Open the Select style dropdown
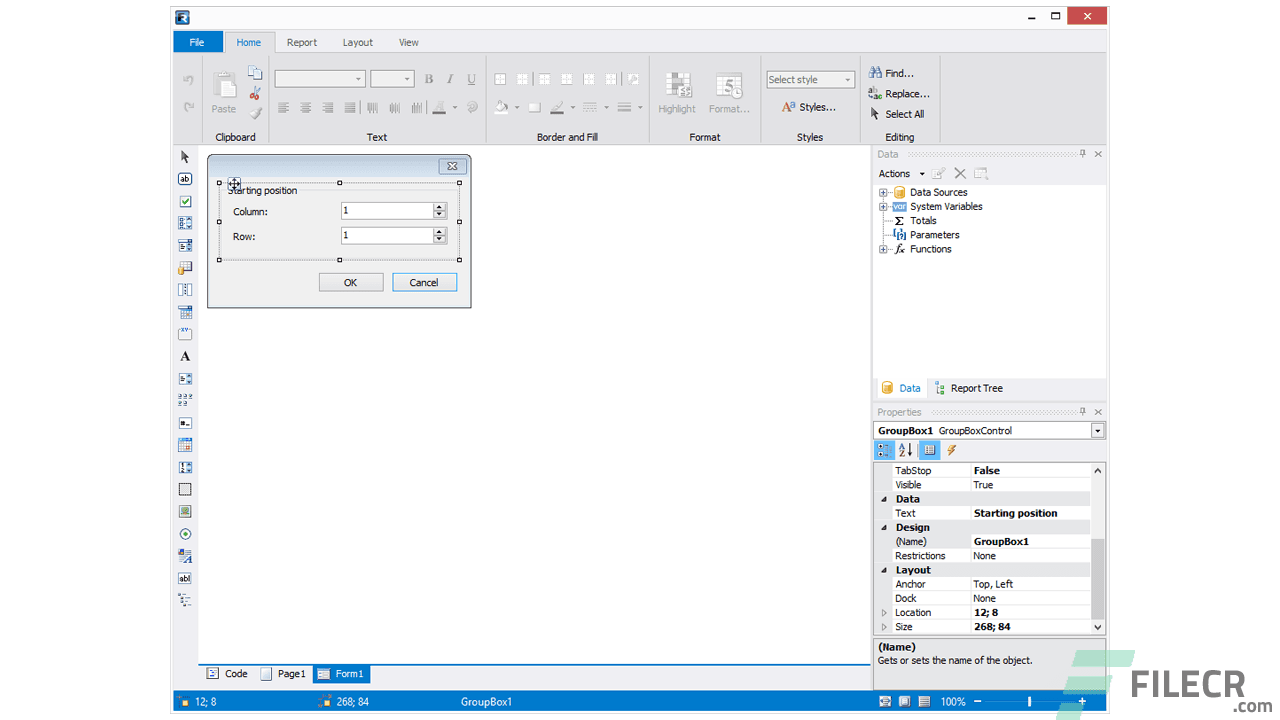Screen dimensions: 1280x720 (810, 80)
